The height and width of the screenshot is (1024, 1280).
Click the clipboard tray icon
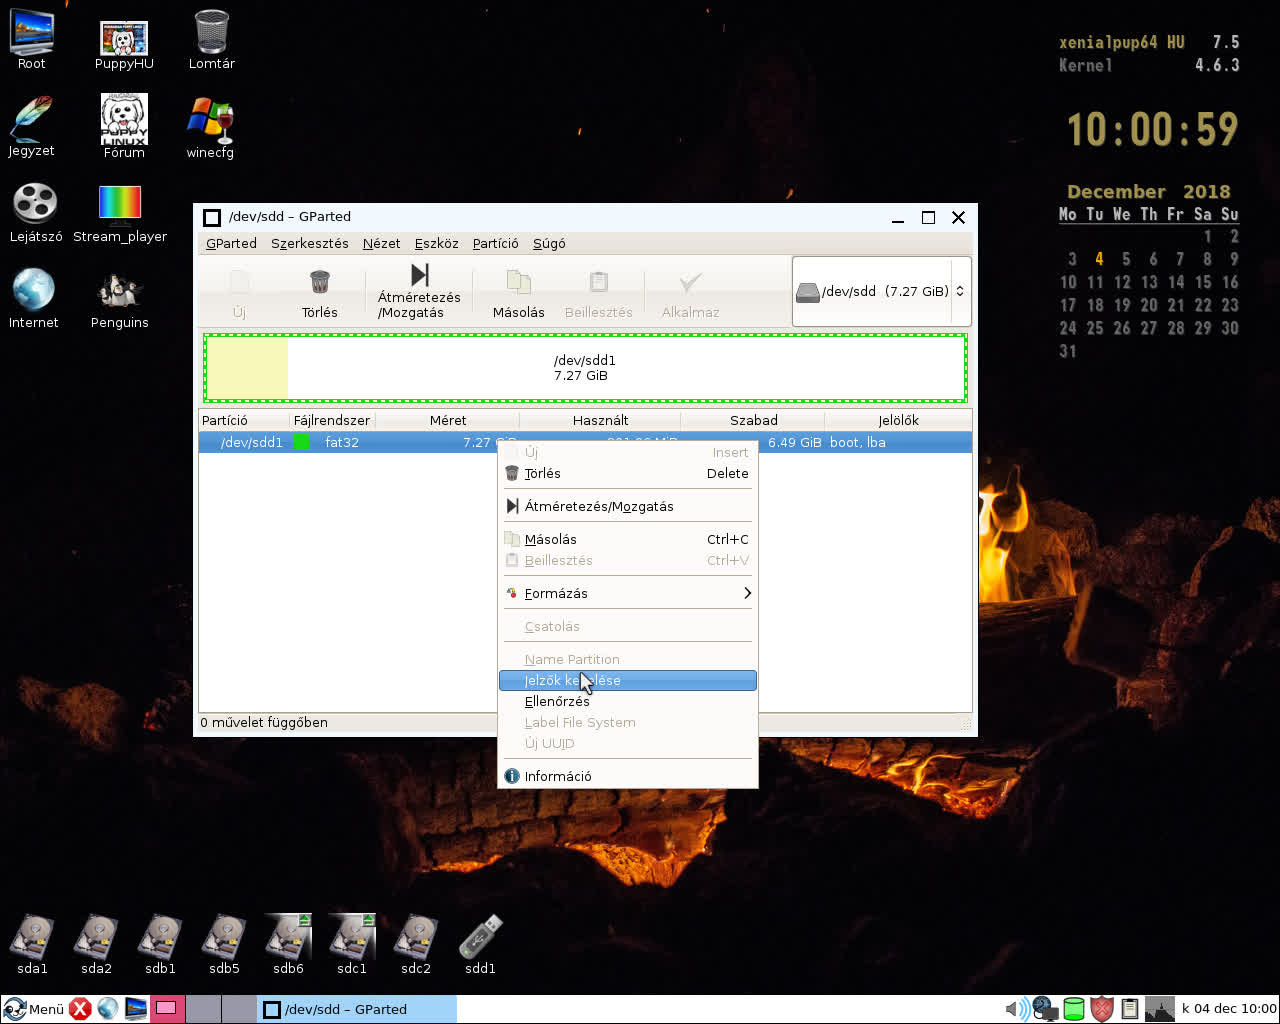(x=1130, y=1009)
